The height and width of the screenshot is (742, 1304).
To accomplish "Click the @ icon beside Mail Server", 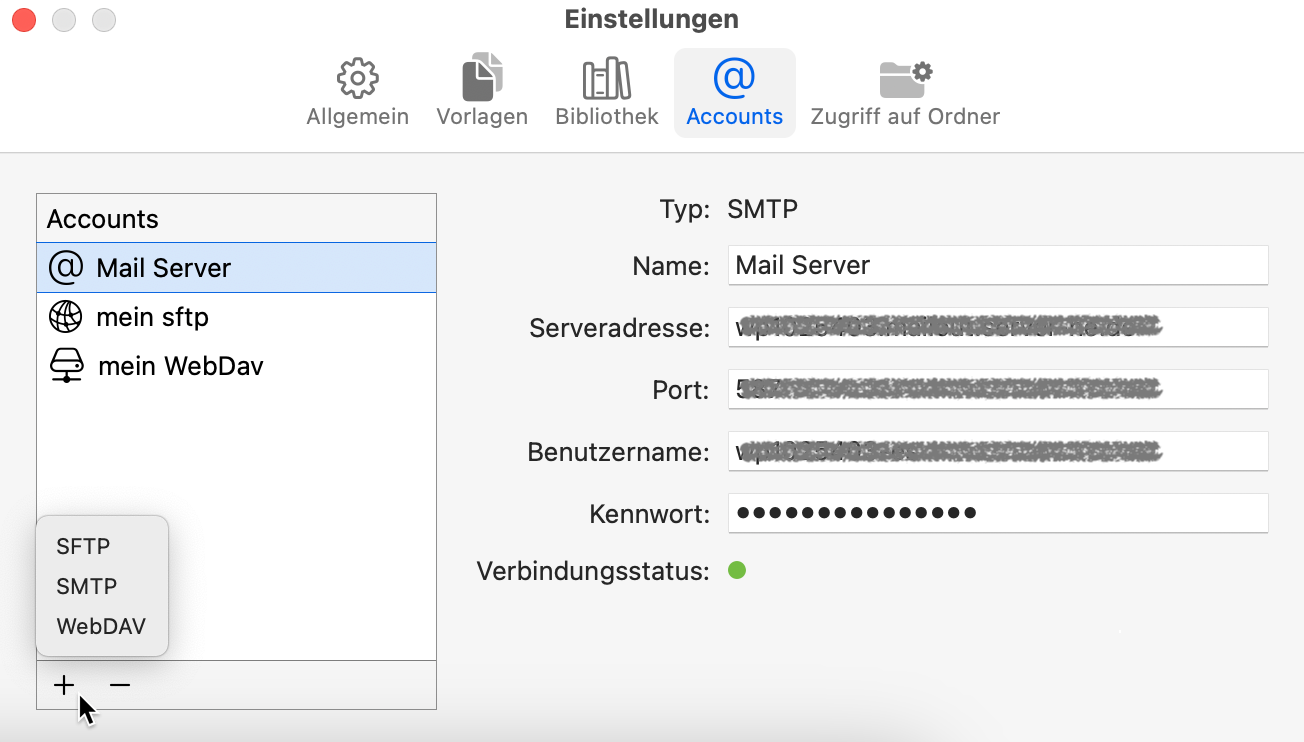I will point(66,267).
